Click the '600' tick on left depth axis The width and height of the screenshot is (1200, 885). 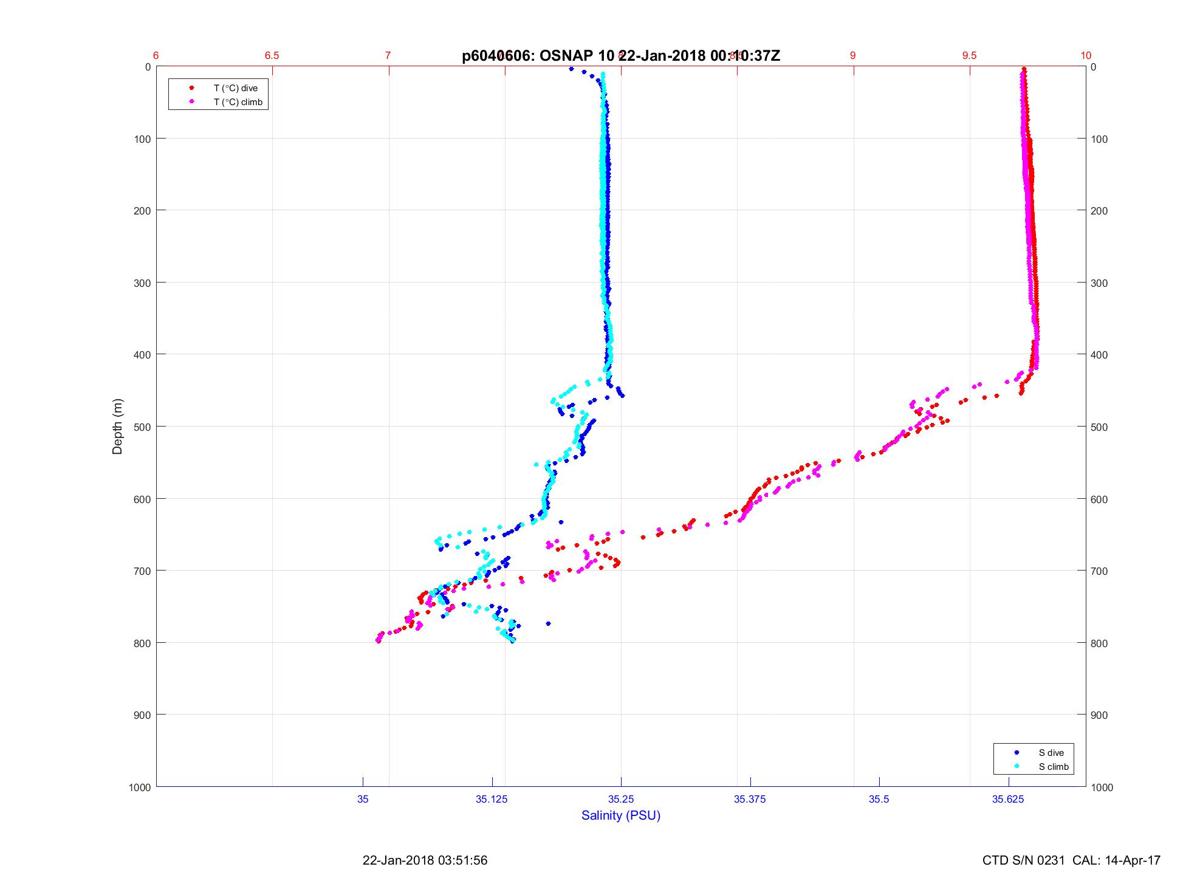pos(142,499)
